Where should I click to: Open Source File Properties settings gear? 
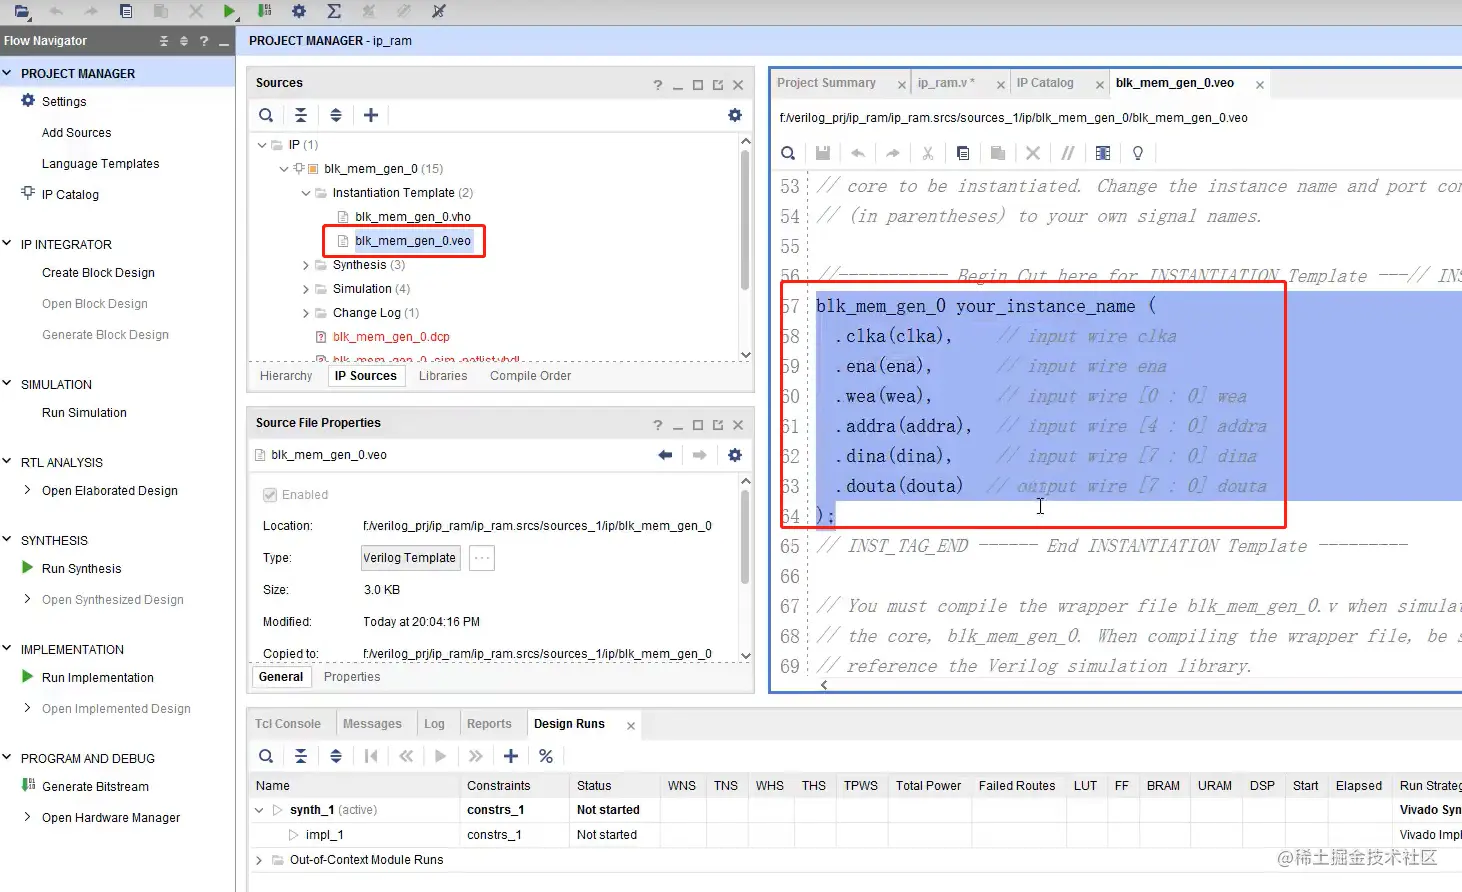click(735, 455)
